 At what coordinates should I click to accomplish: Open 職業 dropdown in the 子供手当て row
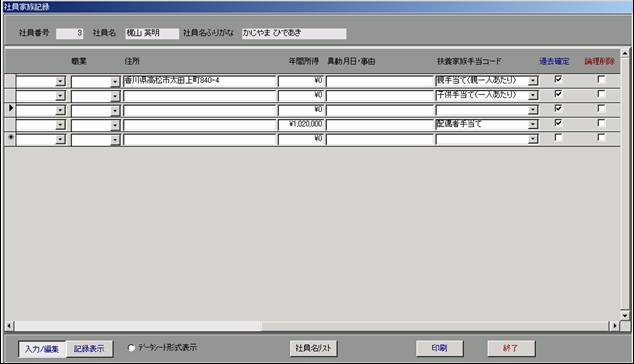115,96
